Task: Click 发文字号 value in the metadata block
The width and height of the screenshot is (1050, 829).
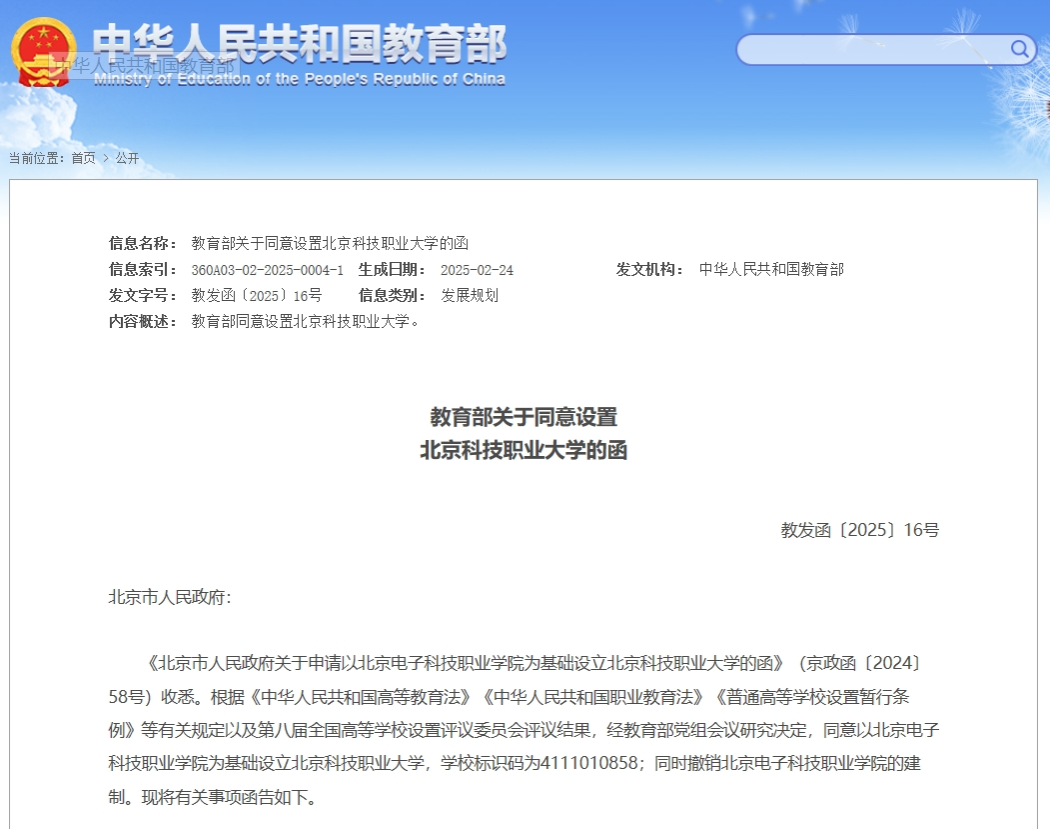Action: click(x=256, y=296)
